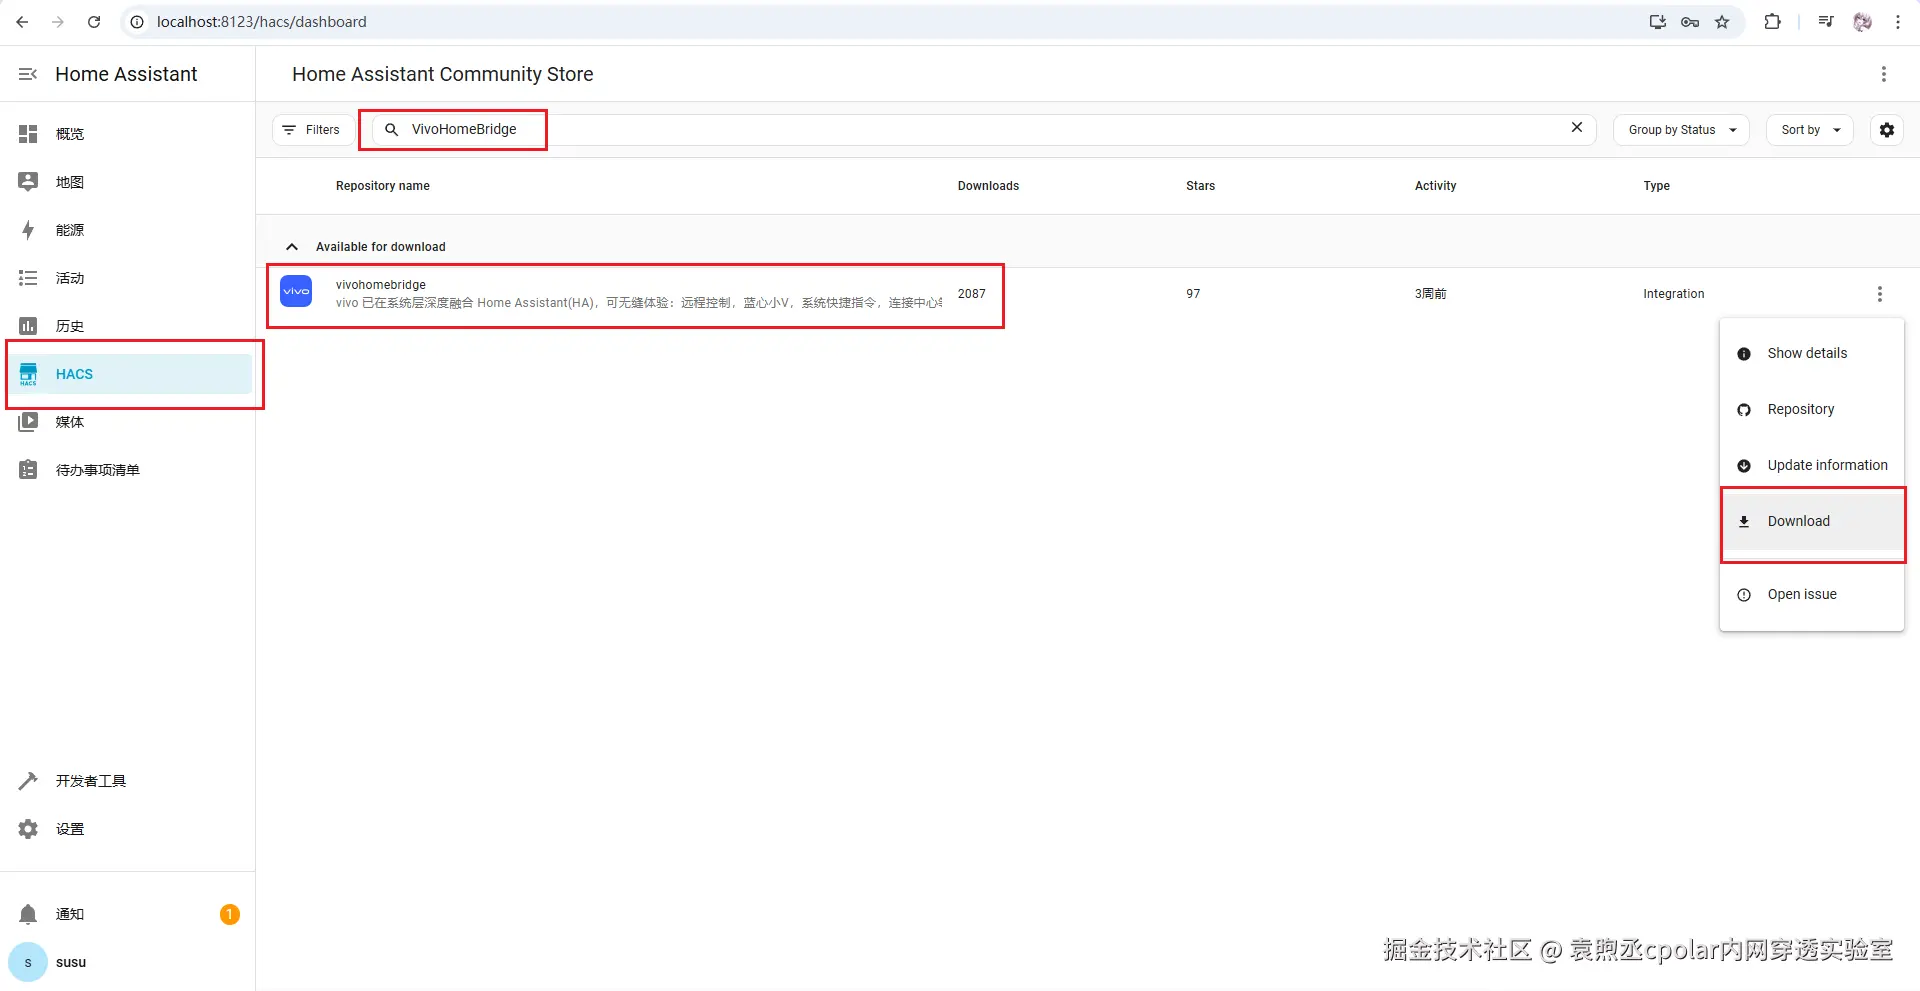
Task: Click the install app icon in address bar
Action: coord(1658,22)
